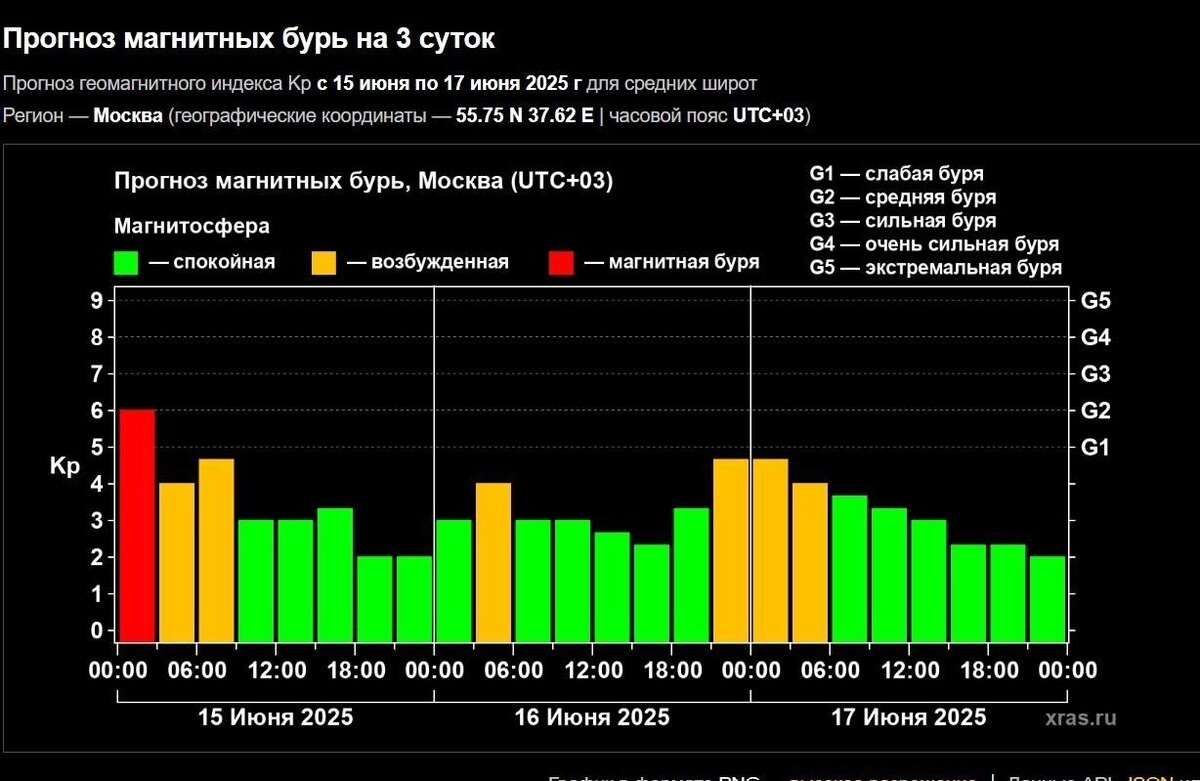The image size is (1200, 781).
Task: Click the '12:00' time label under 15 June
Action: [x=276, y=670]
